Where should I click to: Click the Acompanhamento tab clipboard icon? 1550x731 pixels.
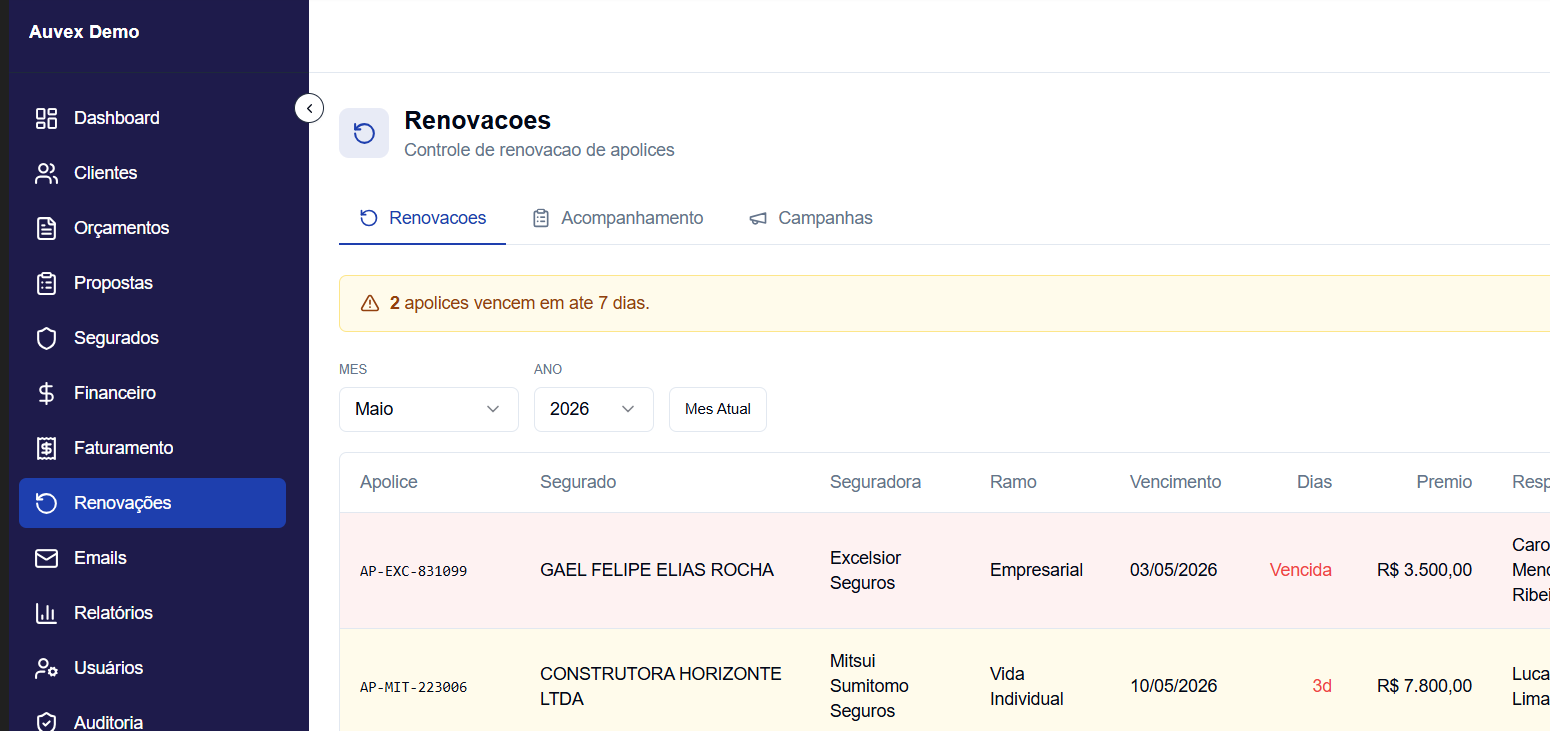(541, 218)
